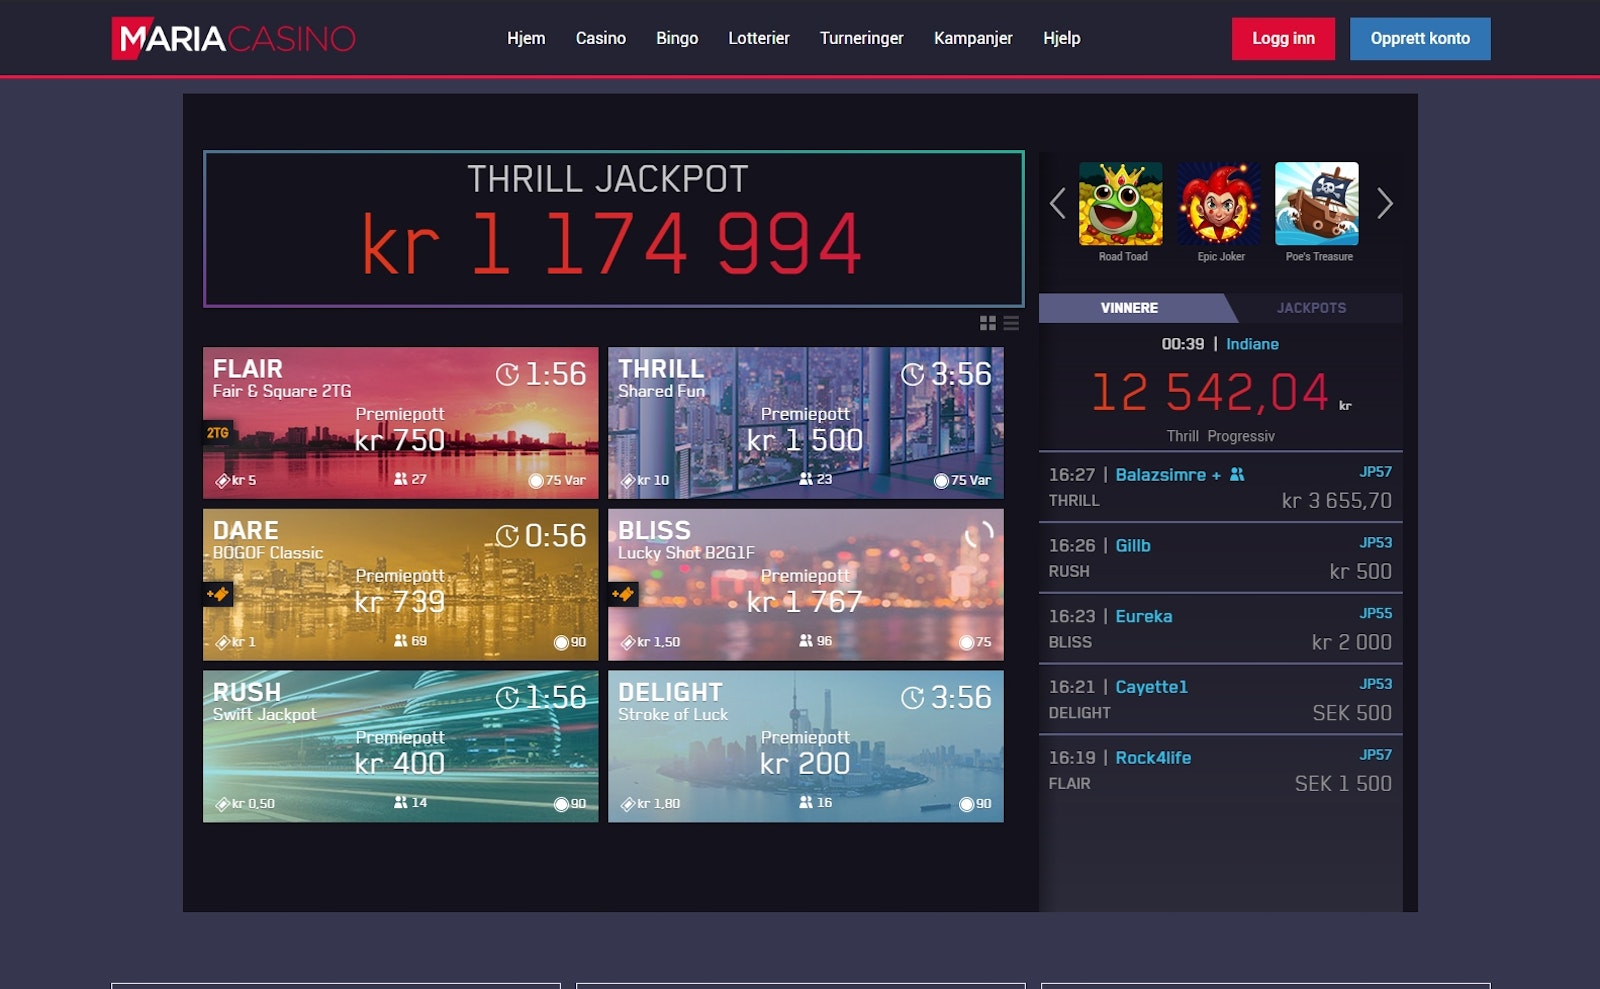Select the VINNERE tab
Screen dimensions: 1600x989
1129,308
